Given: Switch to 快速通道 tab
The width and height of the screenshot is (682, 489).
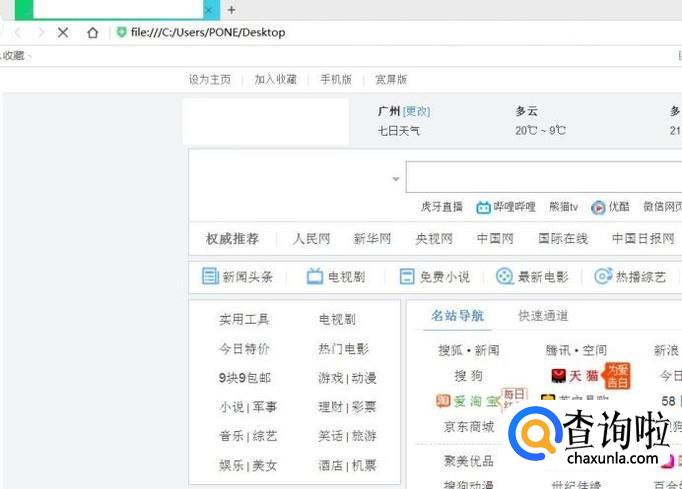Looking at the screenshot, I should (x=543, y=315).
